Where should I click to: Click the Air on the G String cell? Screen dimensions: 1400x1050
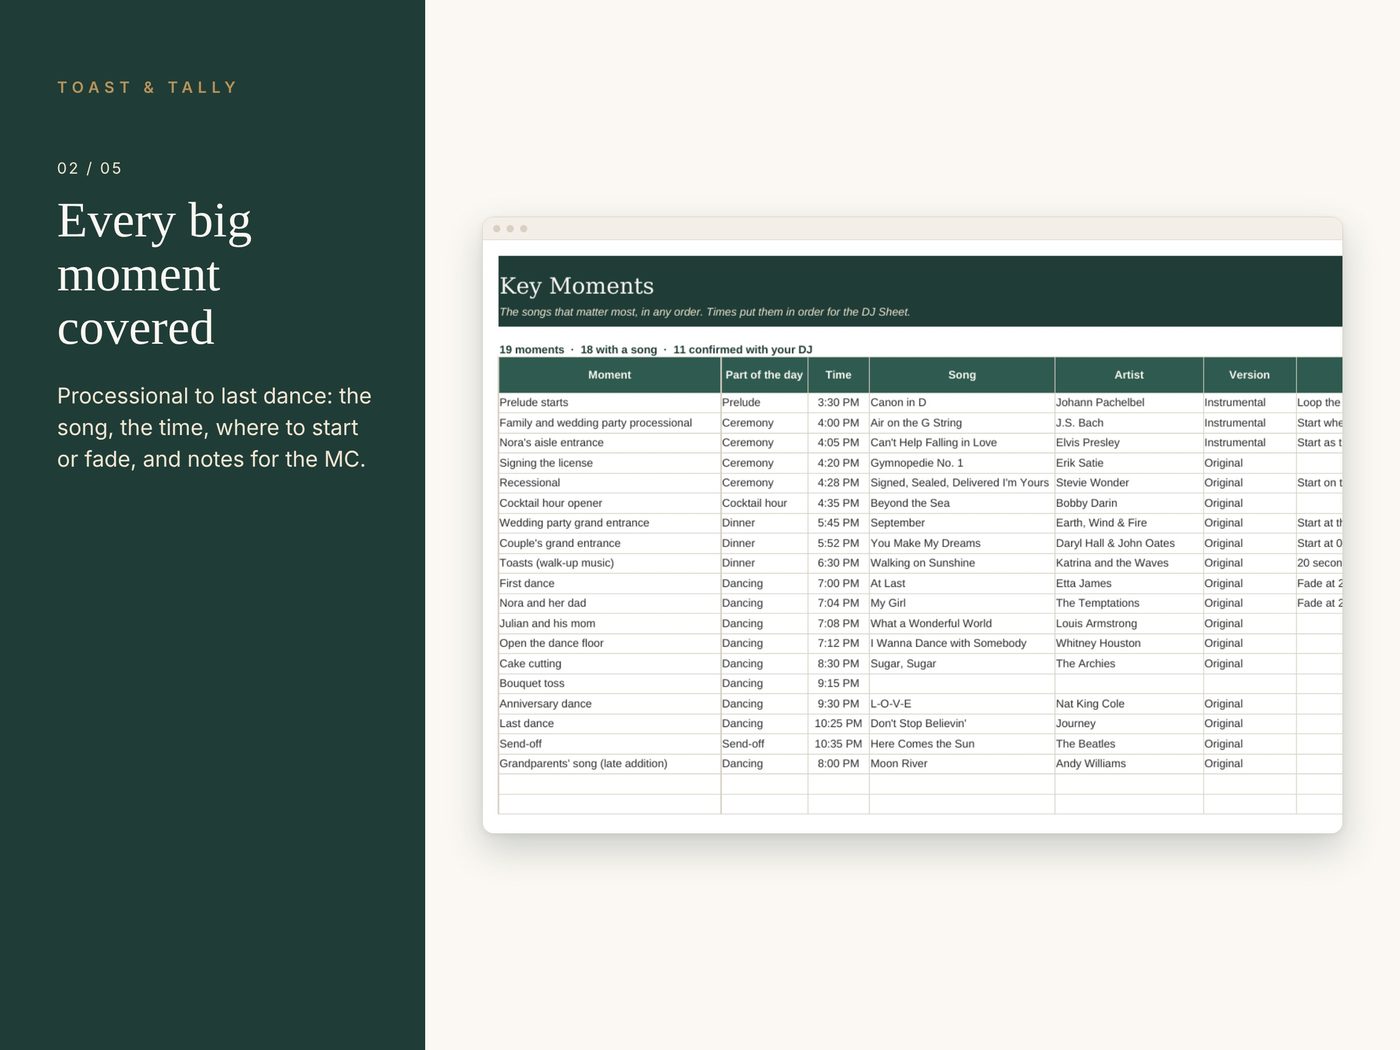pos(961,423)
